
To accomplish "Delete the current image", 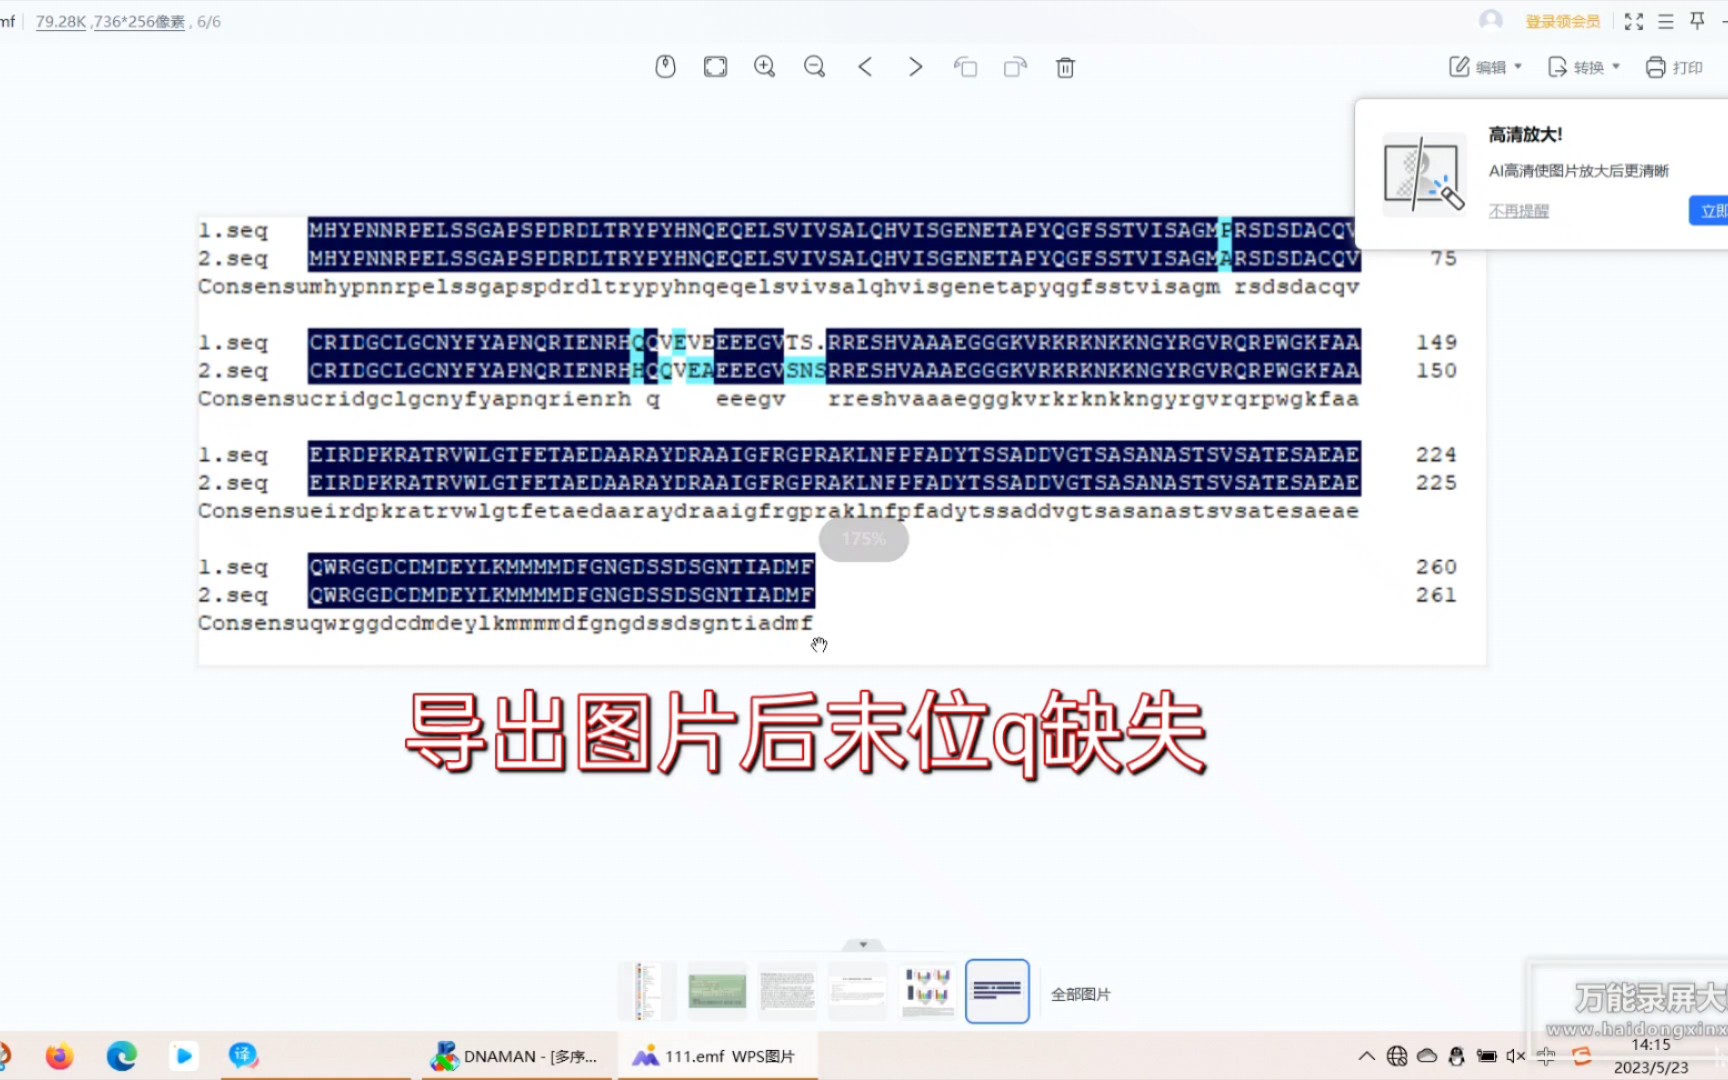I will 1065,66.
